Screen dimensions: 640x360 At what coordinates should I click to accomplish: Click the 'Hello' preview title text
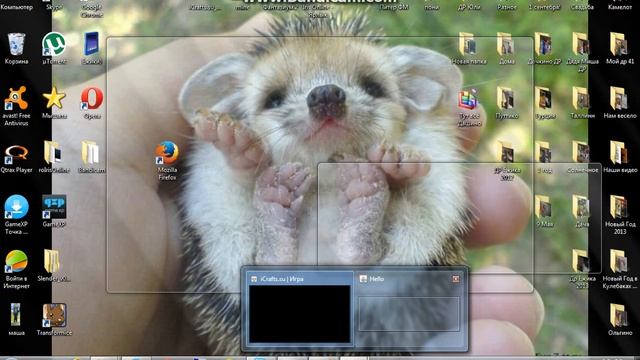click(x=377, y=279)
